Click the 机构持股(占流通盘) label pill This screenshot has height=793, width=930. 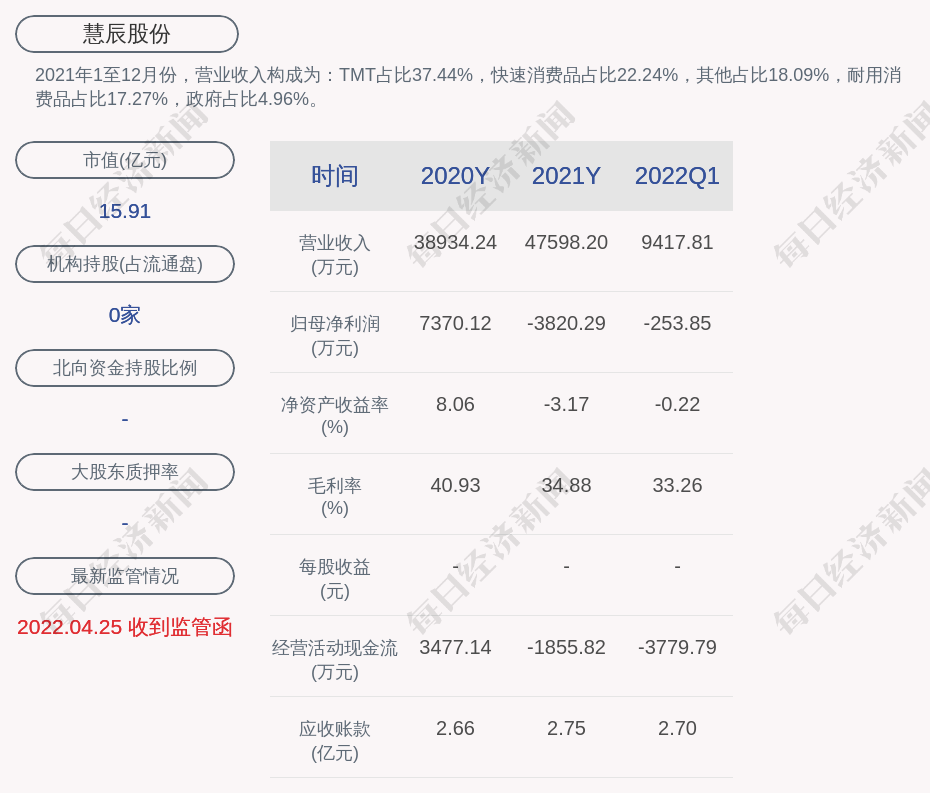125,264
